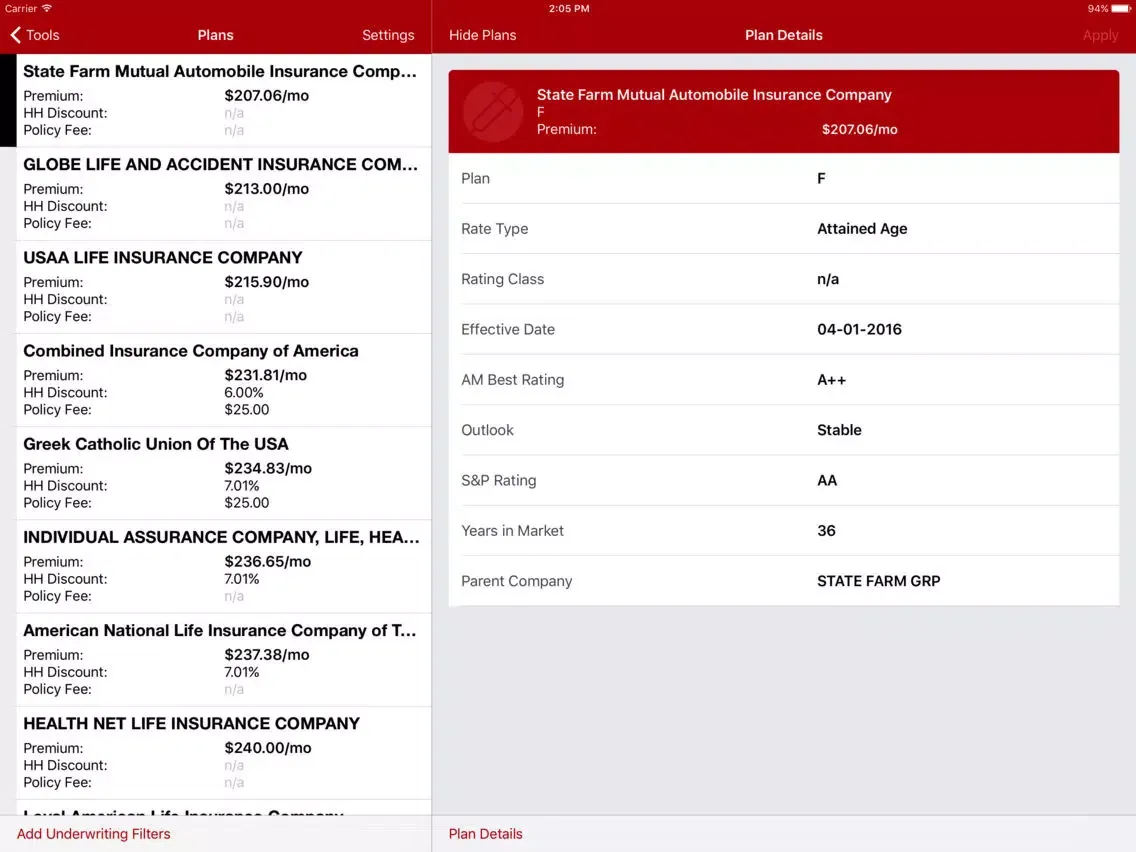Tap the 2:05 PM clock

569,9
